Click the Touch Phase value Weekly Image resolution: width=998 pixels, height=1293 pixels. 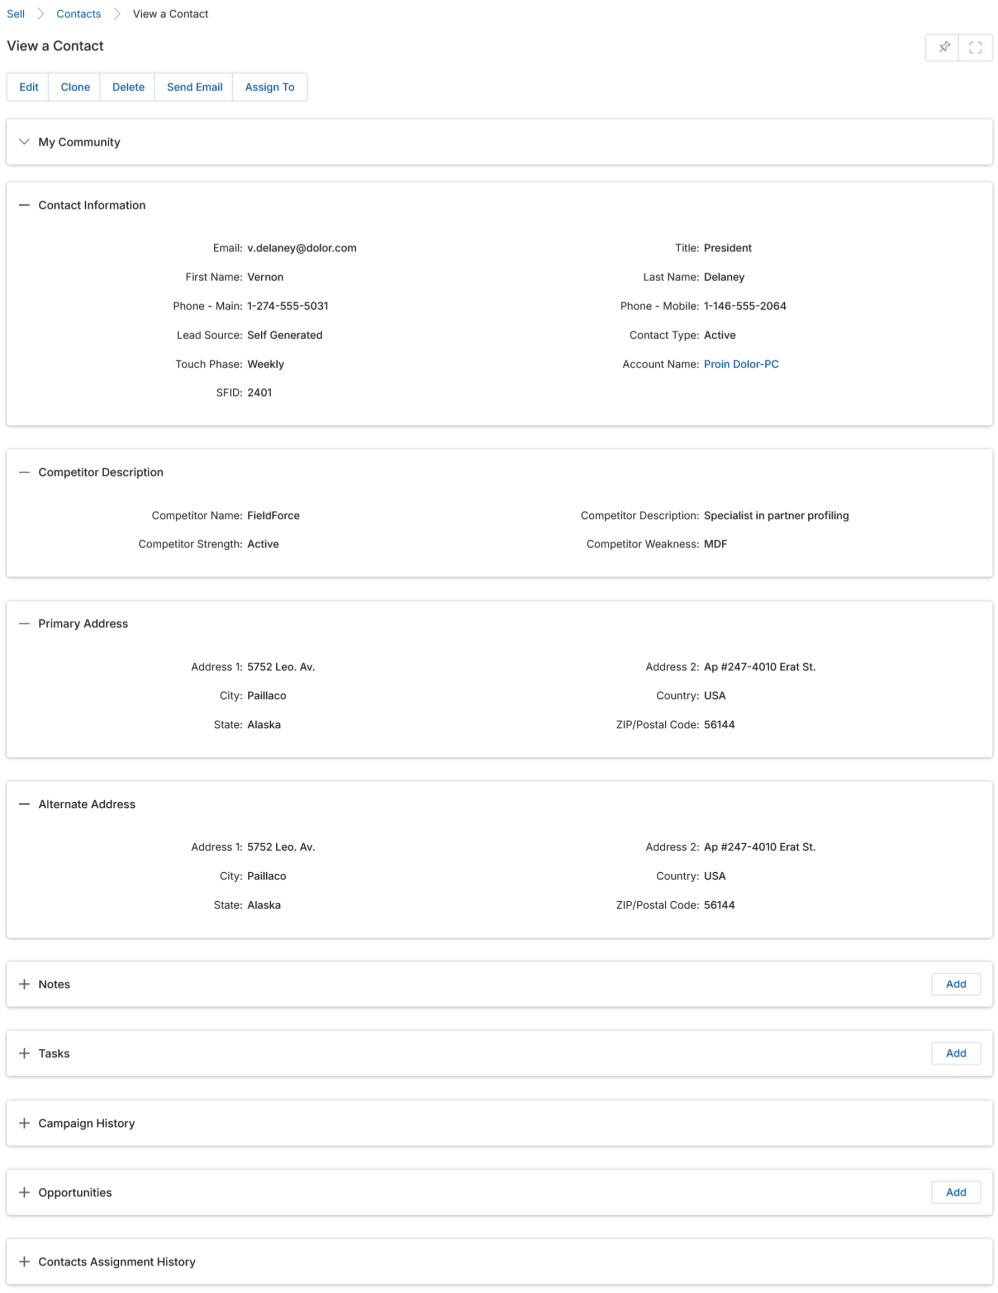point(266,364)
